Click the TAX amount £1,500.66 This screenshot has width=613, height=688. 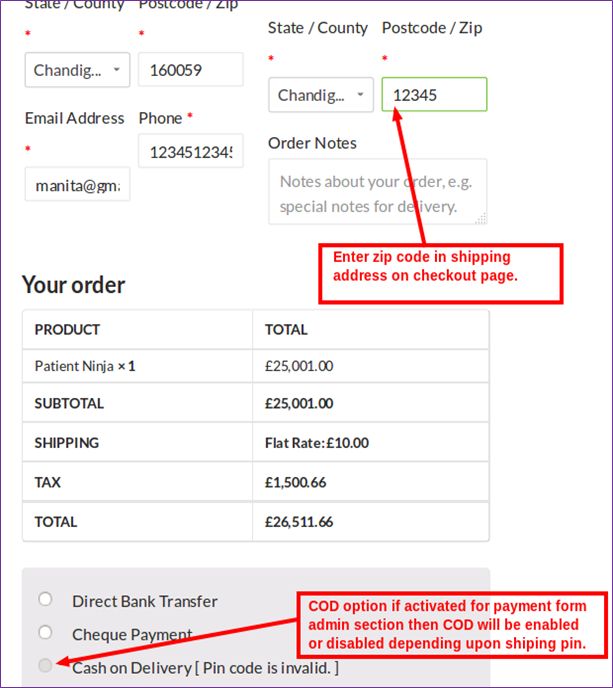pyautogui.click(x=295, y=482)
